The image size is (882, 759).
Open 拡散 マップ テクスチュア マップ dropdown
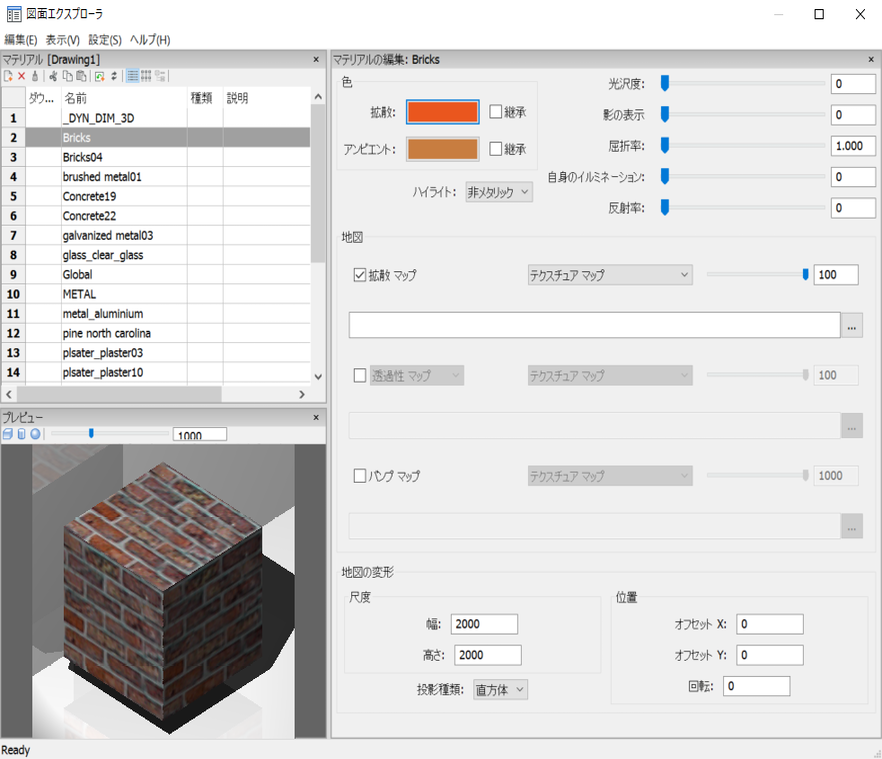(610, 275)
